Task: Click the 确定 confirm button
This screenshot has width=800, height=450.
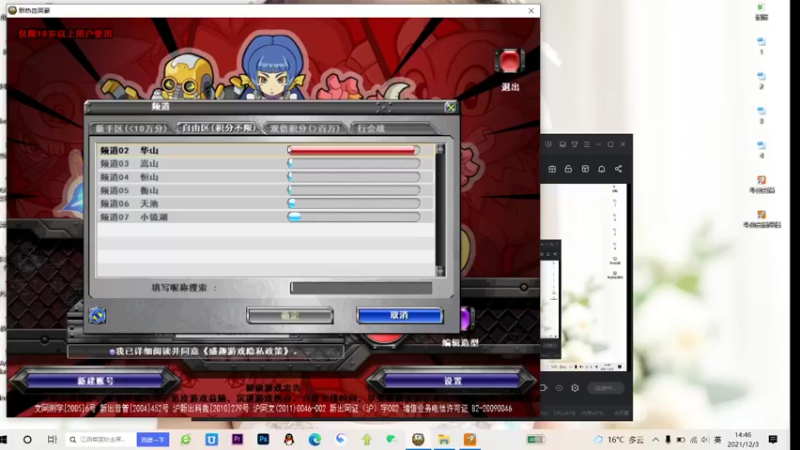Action: pyautogui.click(x=290, y=316)
